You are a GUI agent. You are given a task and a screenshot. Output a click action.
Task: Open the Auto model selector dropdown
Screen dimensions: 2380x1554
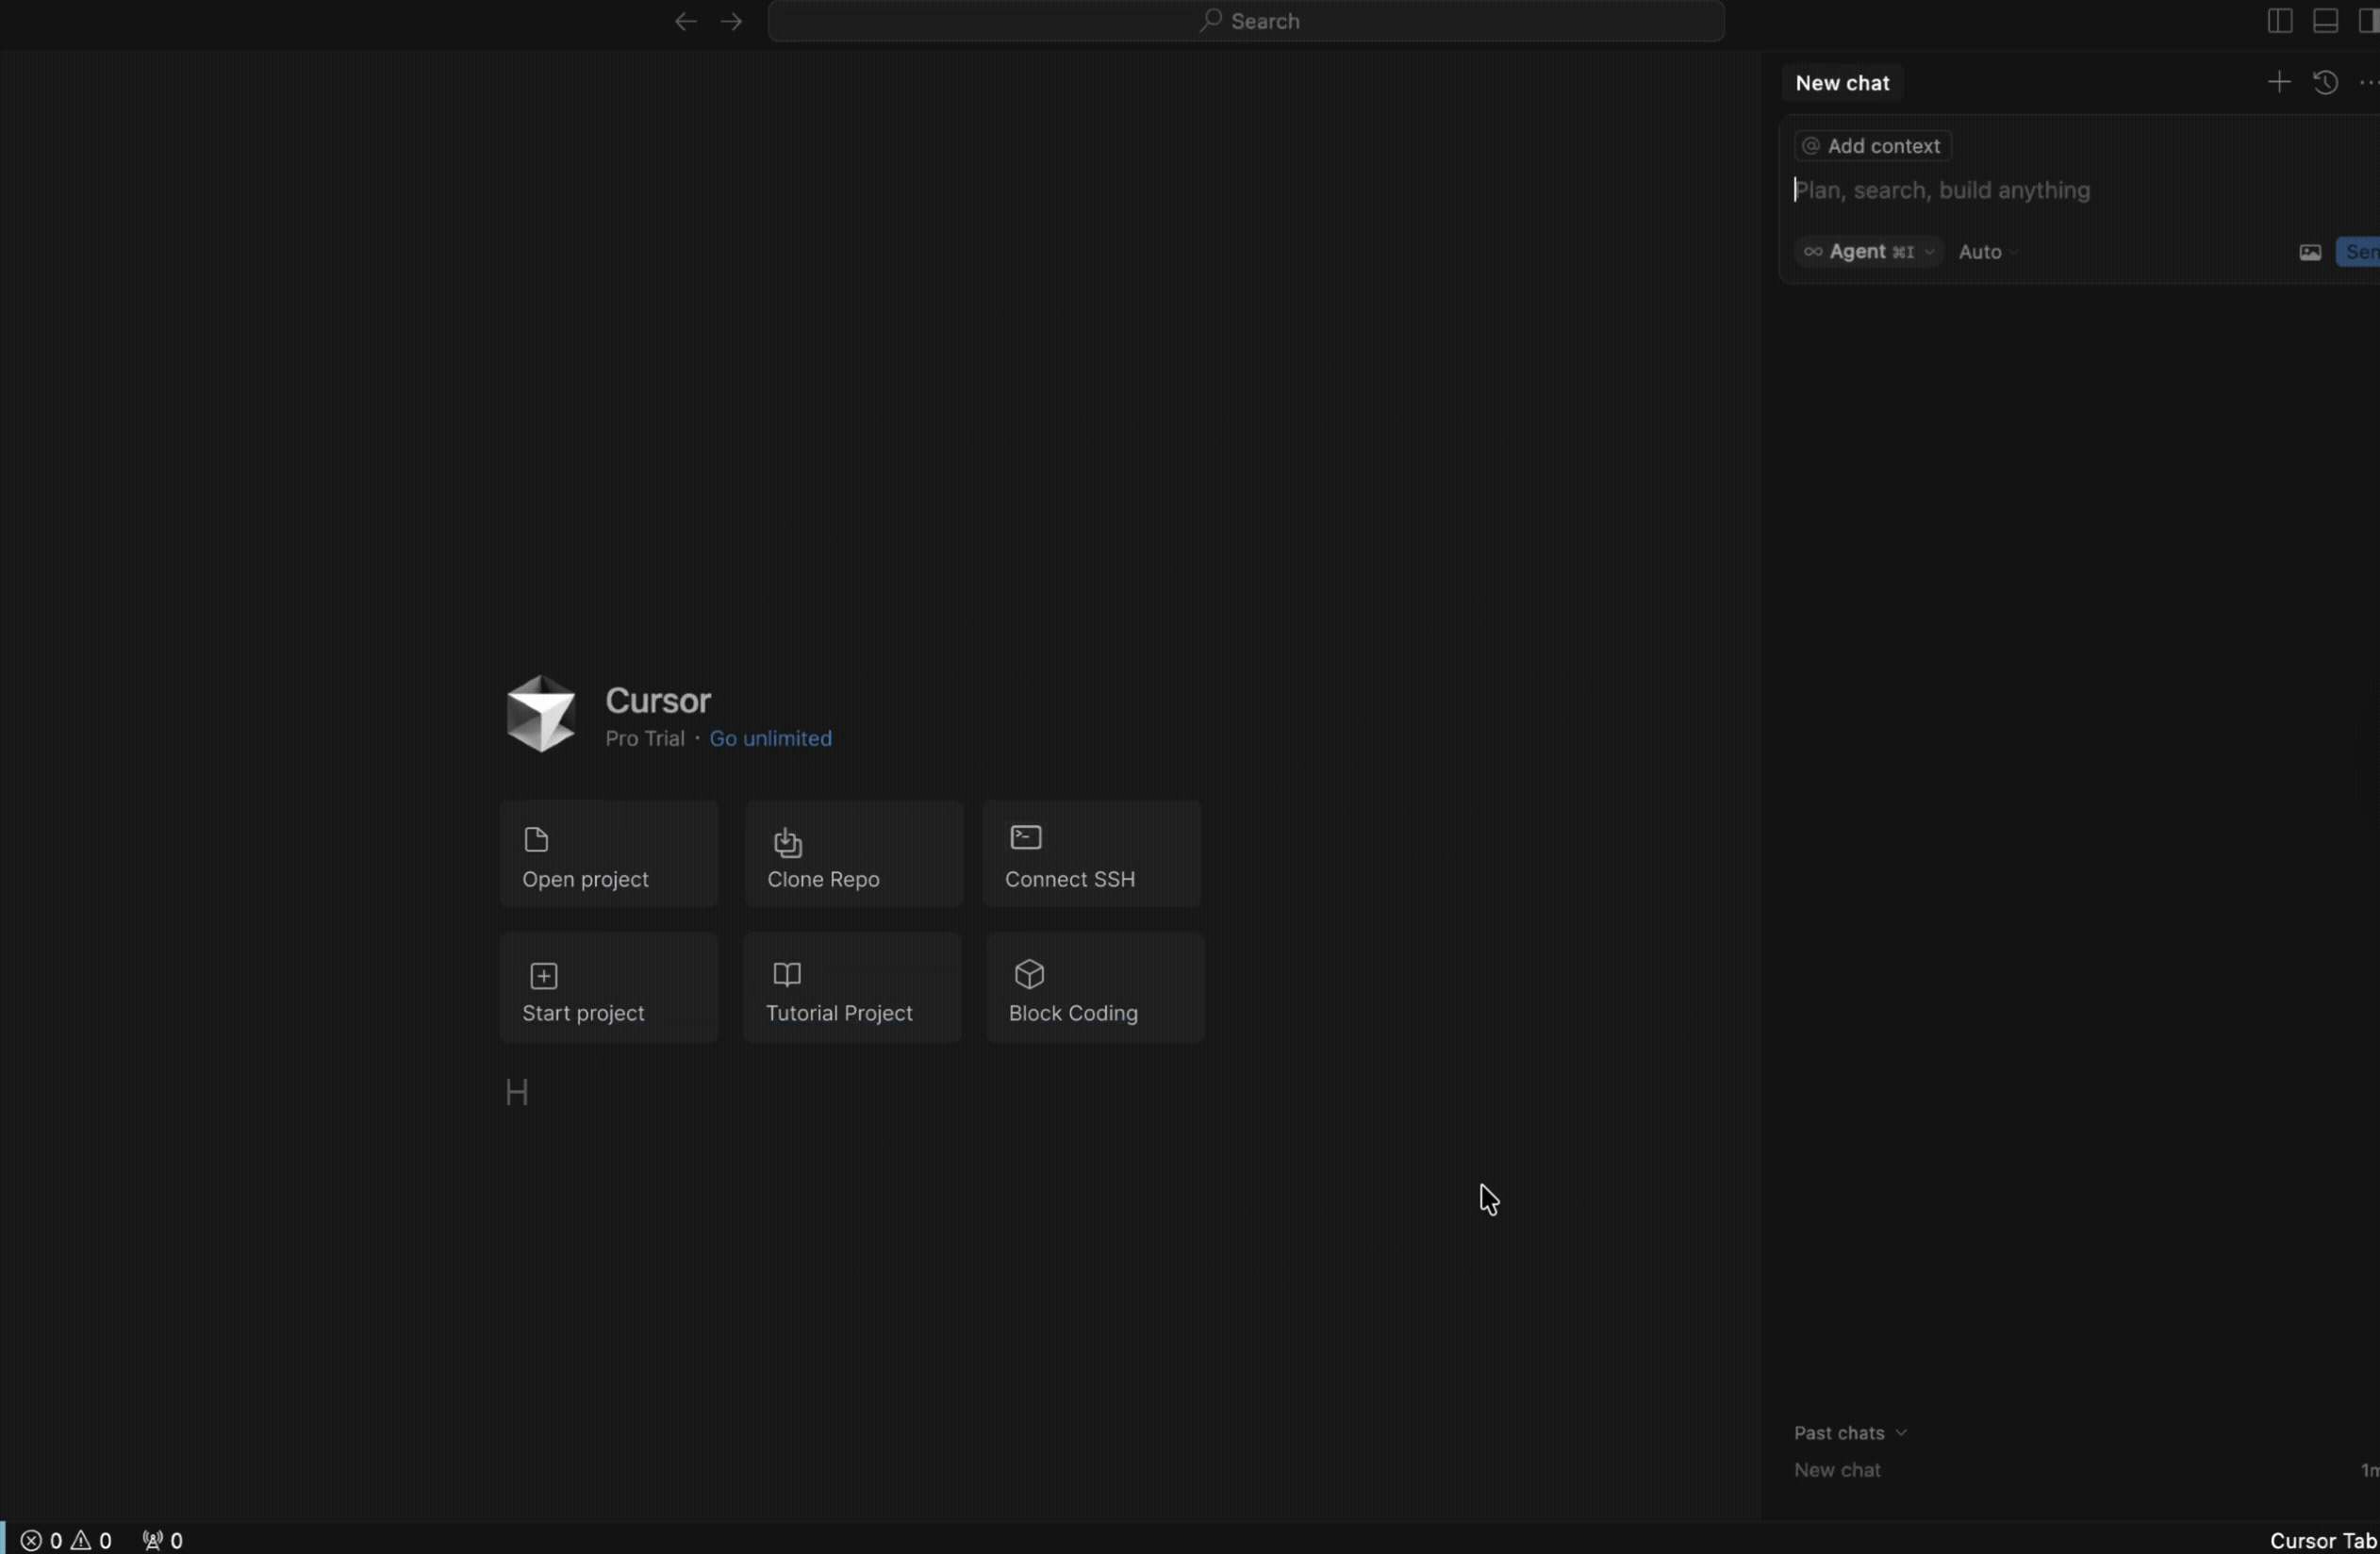(1987, 252)
